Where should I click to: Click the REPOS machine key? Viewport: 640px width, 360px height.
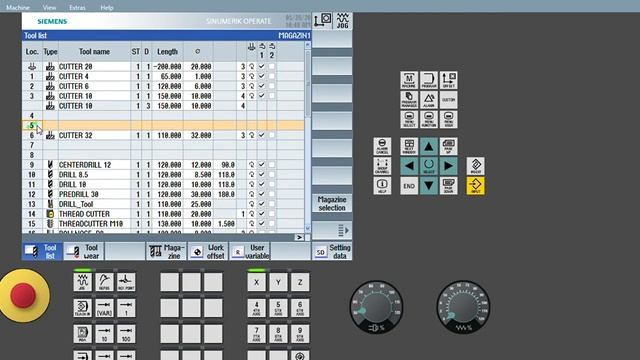click(104, 282)
